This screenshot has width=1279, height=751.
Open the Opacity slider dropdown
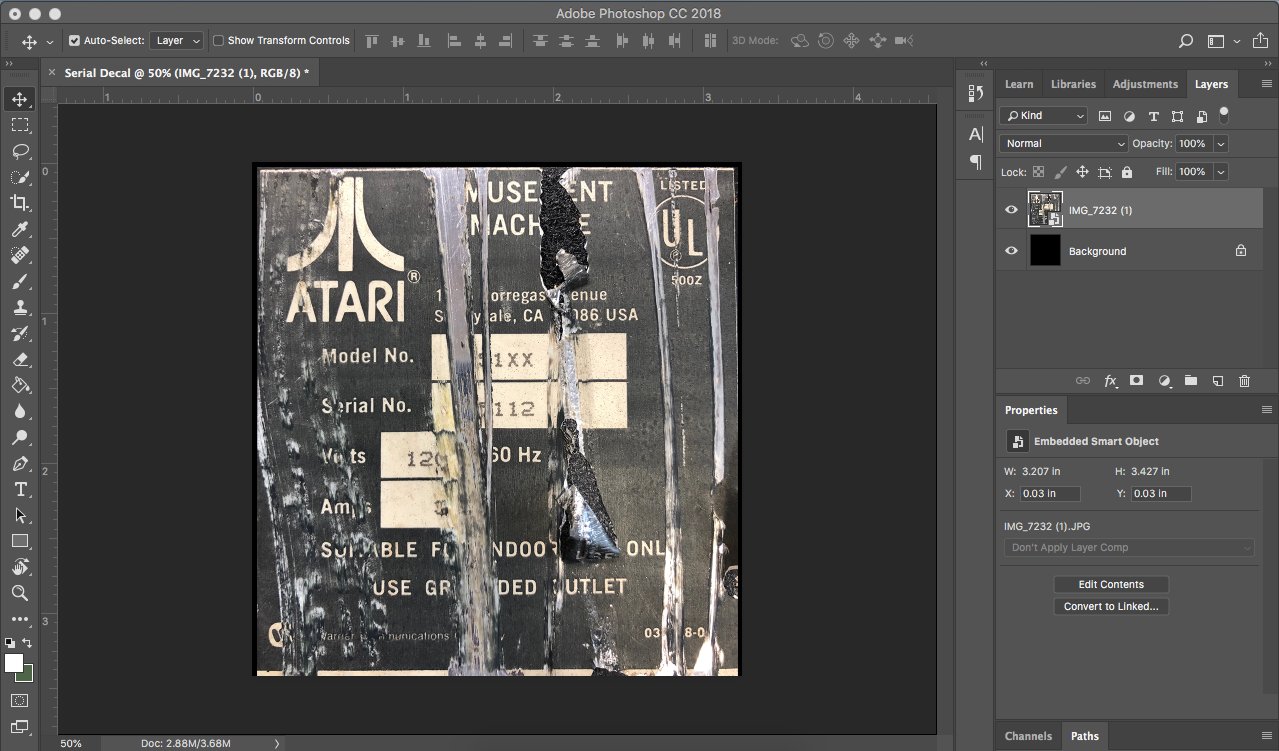coord(1221,144)
